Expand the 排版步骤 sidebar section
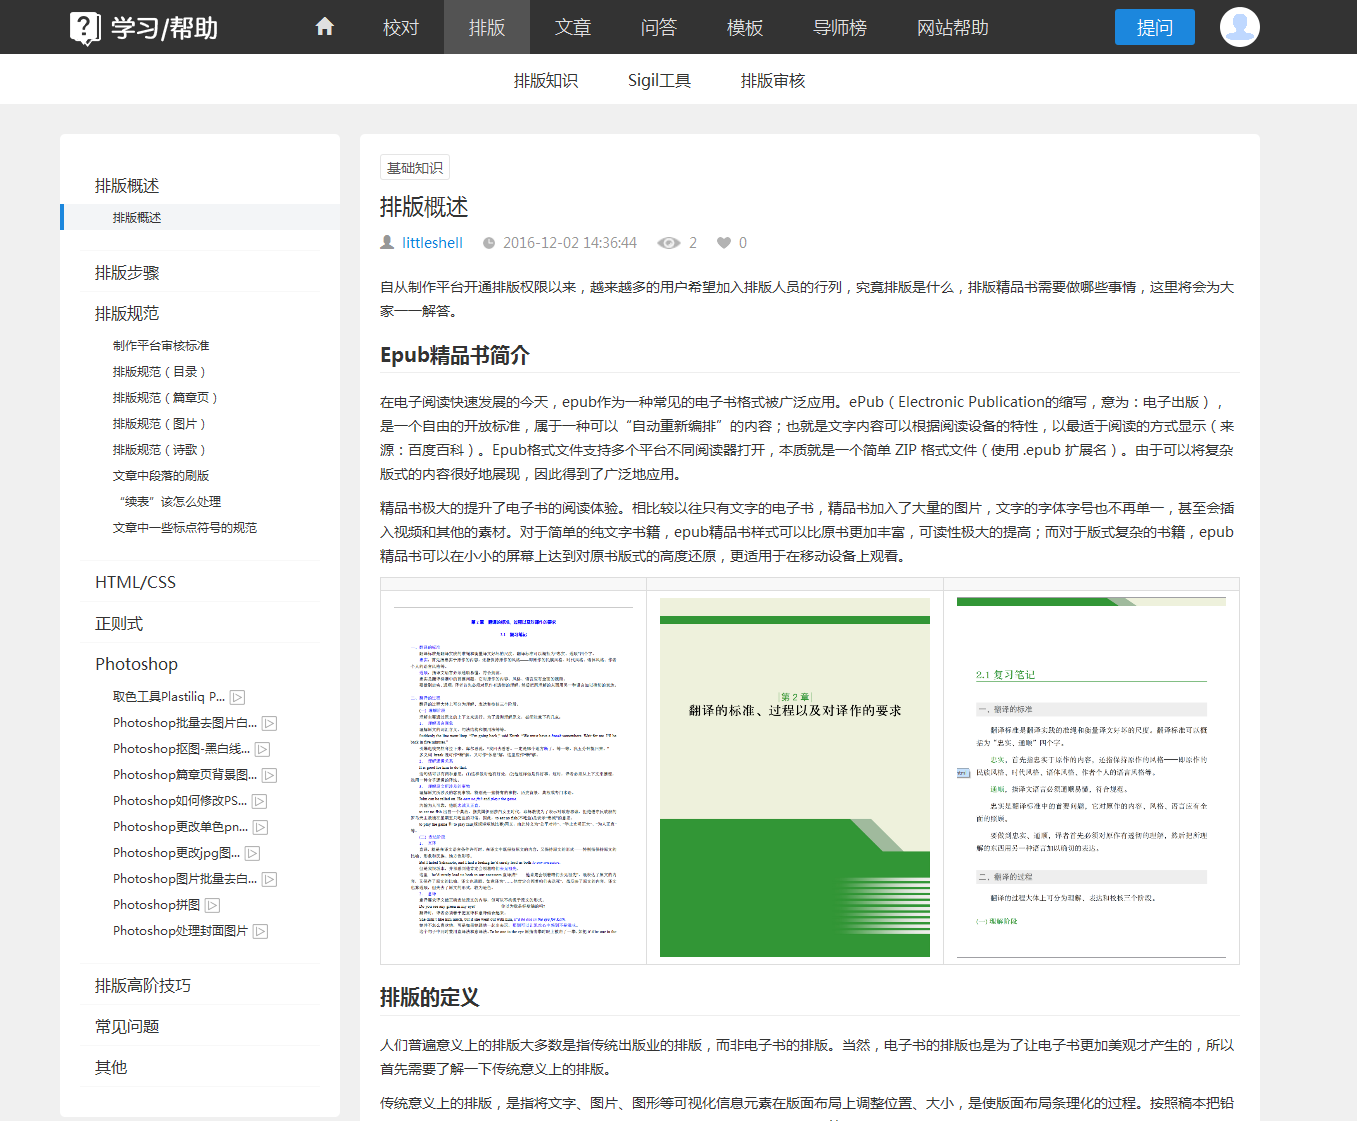Image resolution: width=1357 pixels, height=1121 pixels. (x=127, y=273)
